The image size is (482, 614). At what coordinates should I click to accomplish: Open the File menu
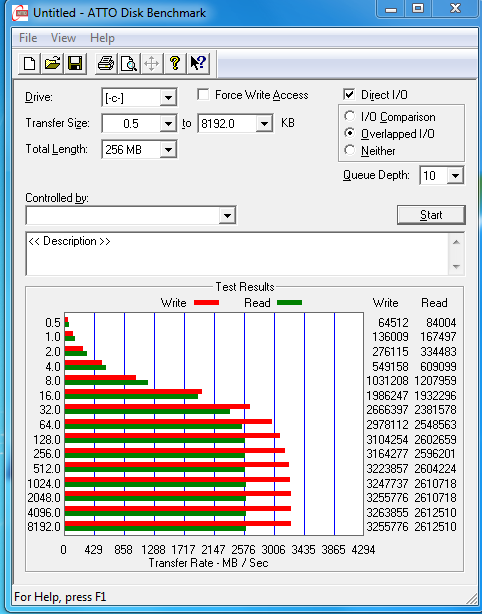(28, 38)
